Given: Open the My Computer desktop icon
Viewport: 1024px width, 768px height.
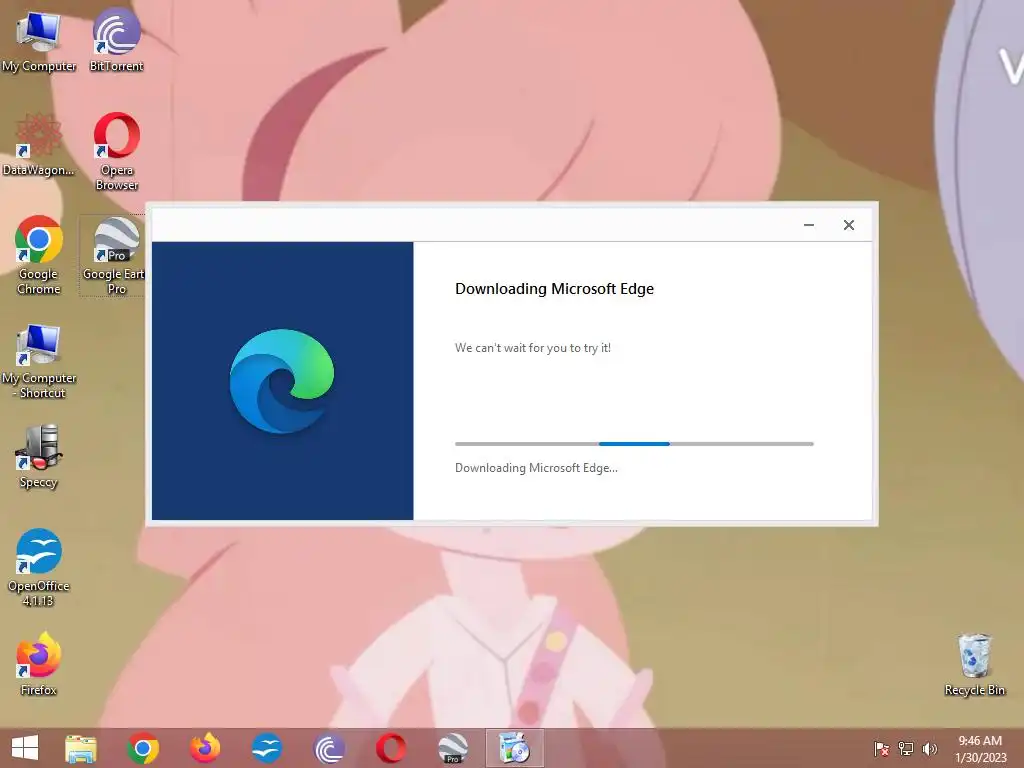Looking at the screenshot, I should pos(39,40).
